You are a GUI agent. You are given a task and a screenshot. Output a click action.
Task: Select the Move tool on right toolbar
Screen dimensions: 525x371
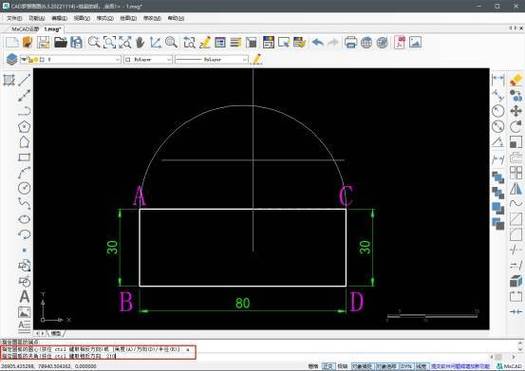pos(516,111)
